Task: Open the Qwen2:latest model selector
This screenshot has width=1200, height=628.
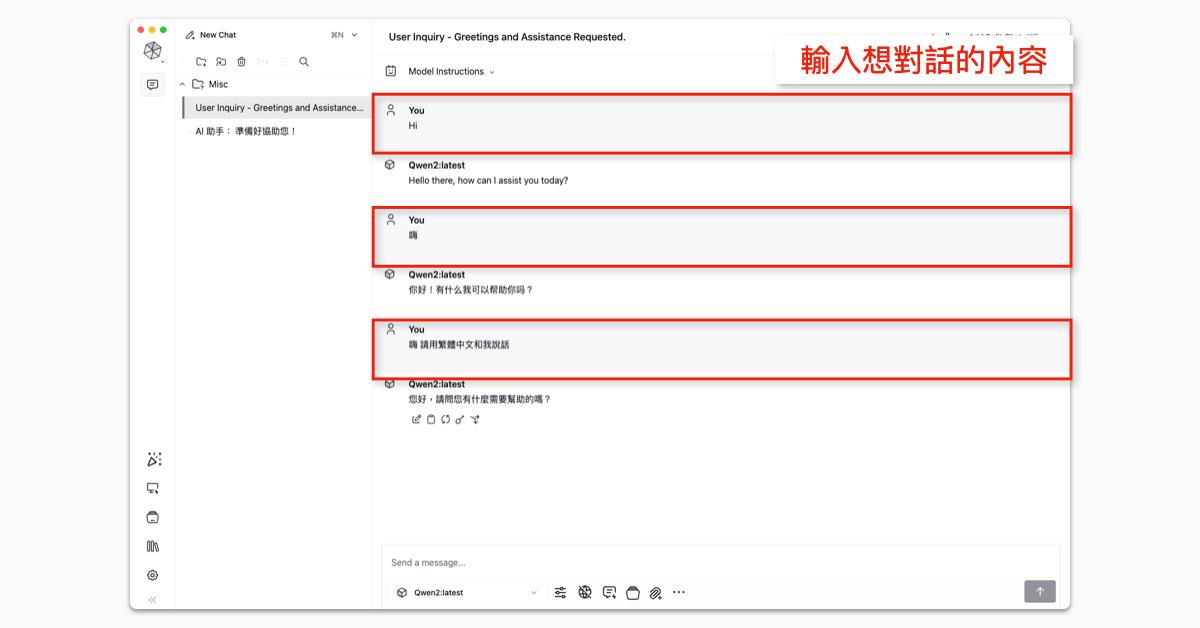Action: [467, 593]
